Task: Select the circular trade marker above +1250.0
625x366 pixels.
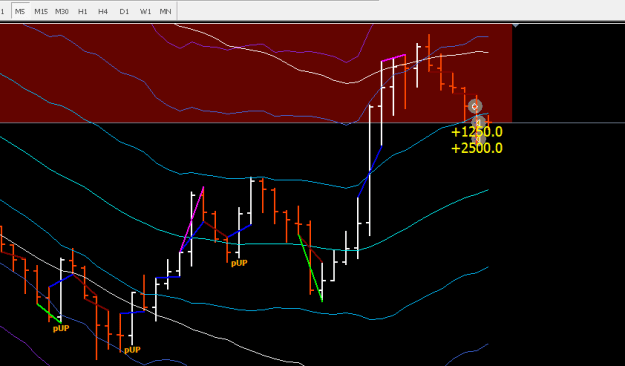Action: tap(474, 106)
